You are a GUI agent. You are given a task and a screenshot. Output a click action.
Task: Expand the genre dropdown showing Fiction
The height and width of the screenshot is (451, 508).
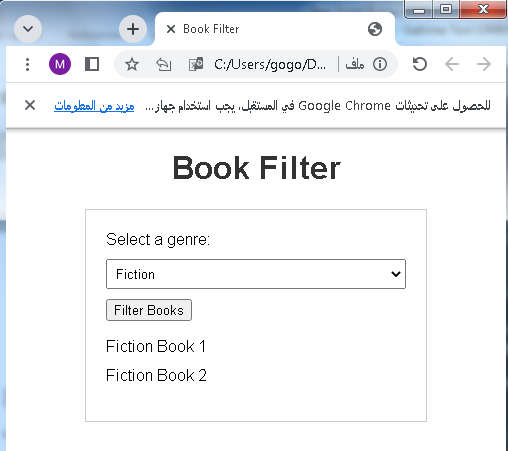pyautogui.click(x=256, y=274)
